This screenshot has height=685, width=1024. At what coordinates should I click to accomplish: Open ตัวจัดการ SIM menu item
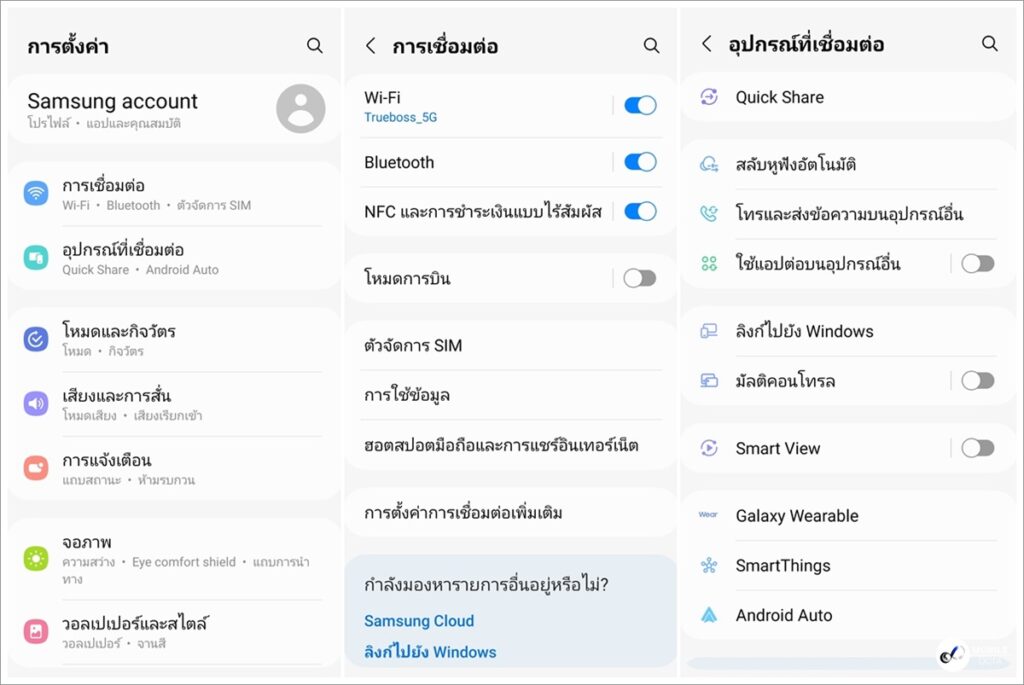click(413, 346)
